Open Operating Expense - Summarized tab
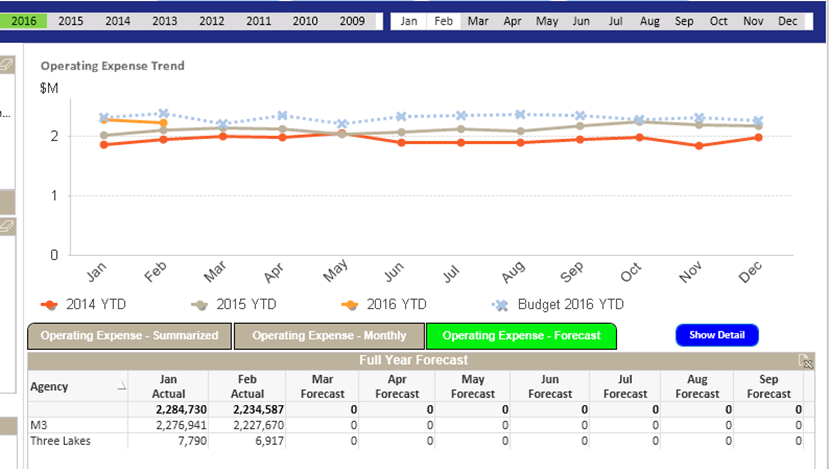829x469 pixels. pos(129,336)
